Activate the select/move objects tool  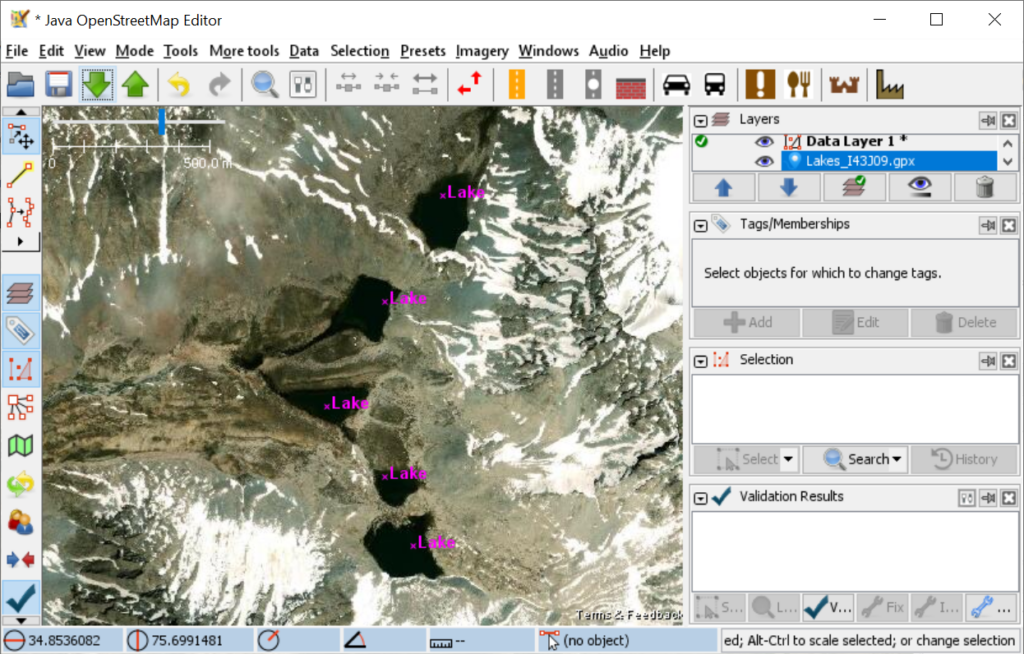21,137
